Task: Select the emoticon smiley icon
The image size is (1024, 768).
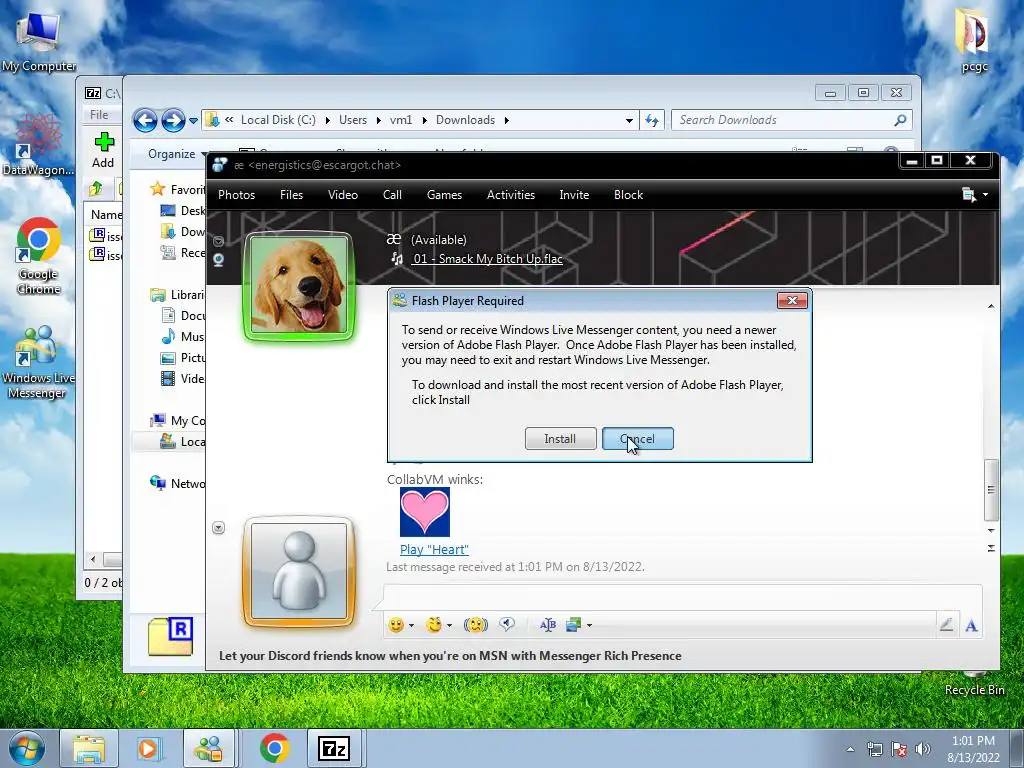Action: [x=396, y=625]
